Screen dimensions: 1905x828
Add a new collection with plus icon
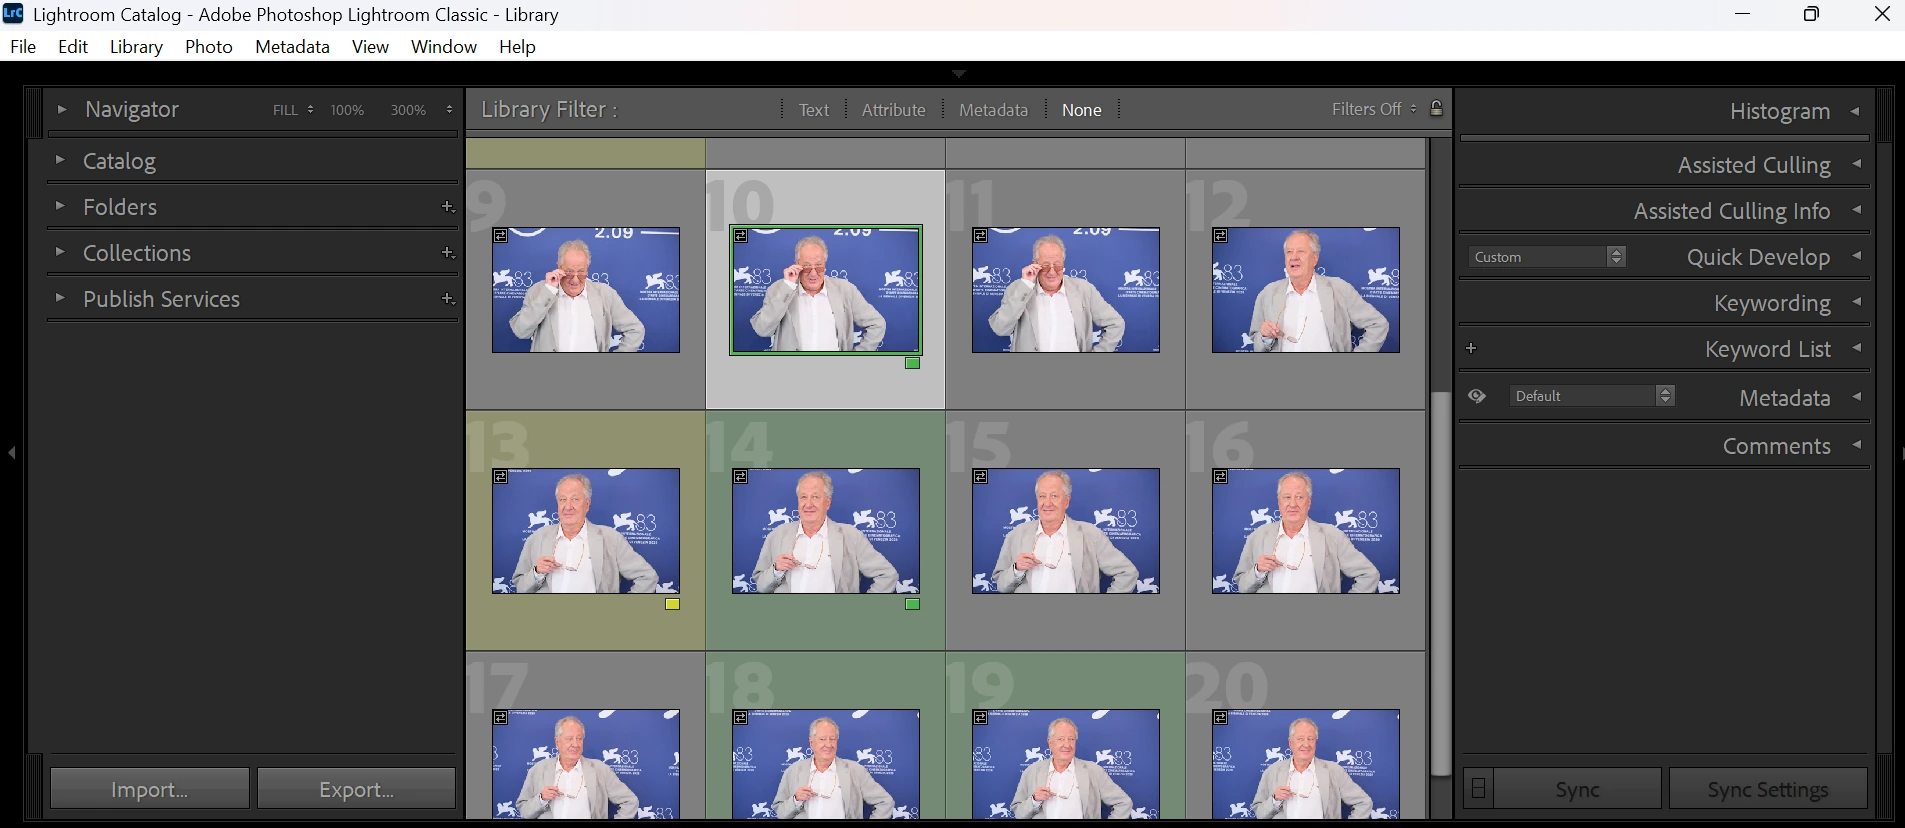(x=448, y=253)
